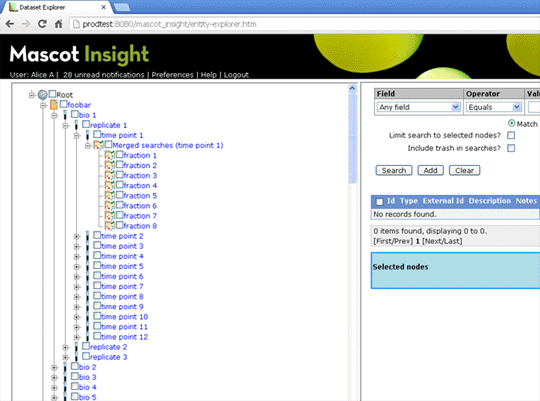Click the tree panel scroll-up arrow

352,88
